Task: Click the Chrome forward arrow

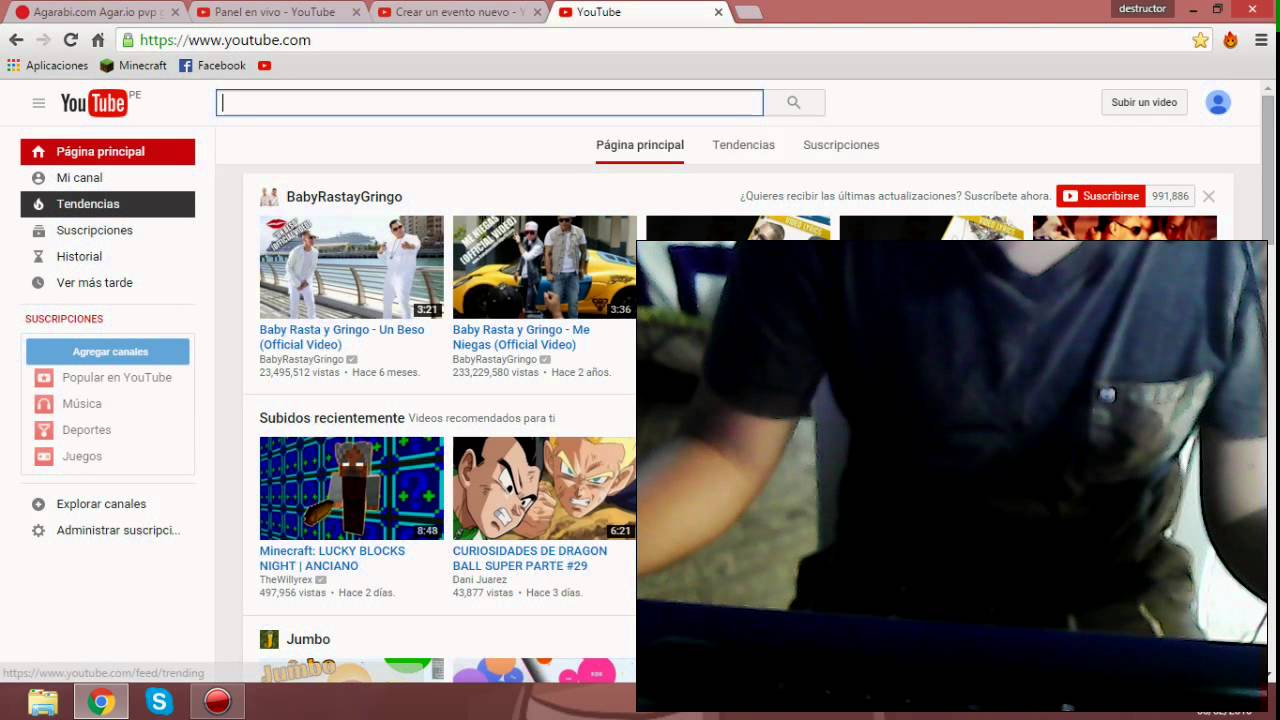Action: click(43, 40)
